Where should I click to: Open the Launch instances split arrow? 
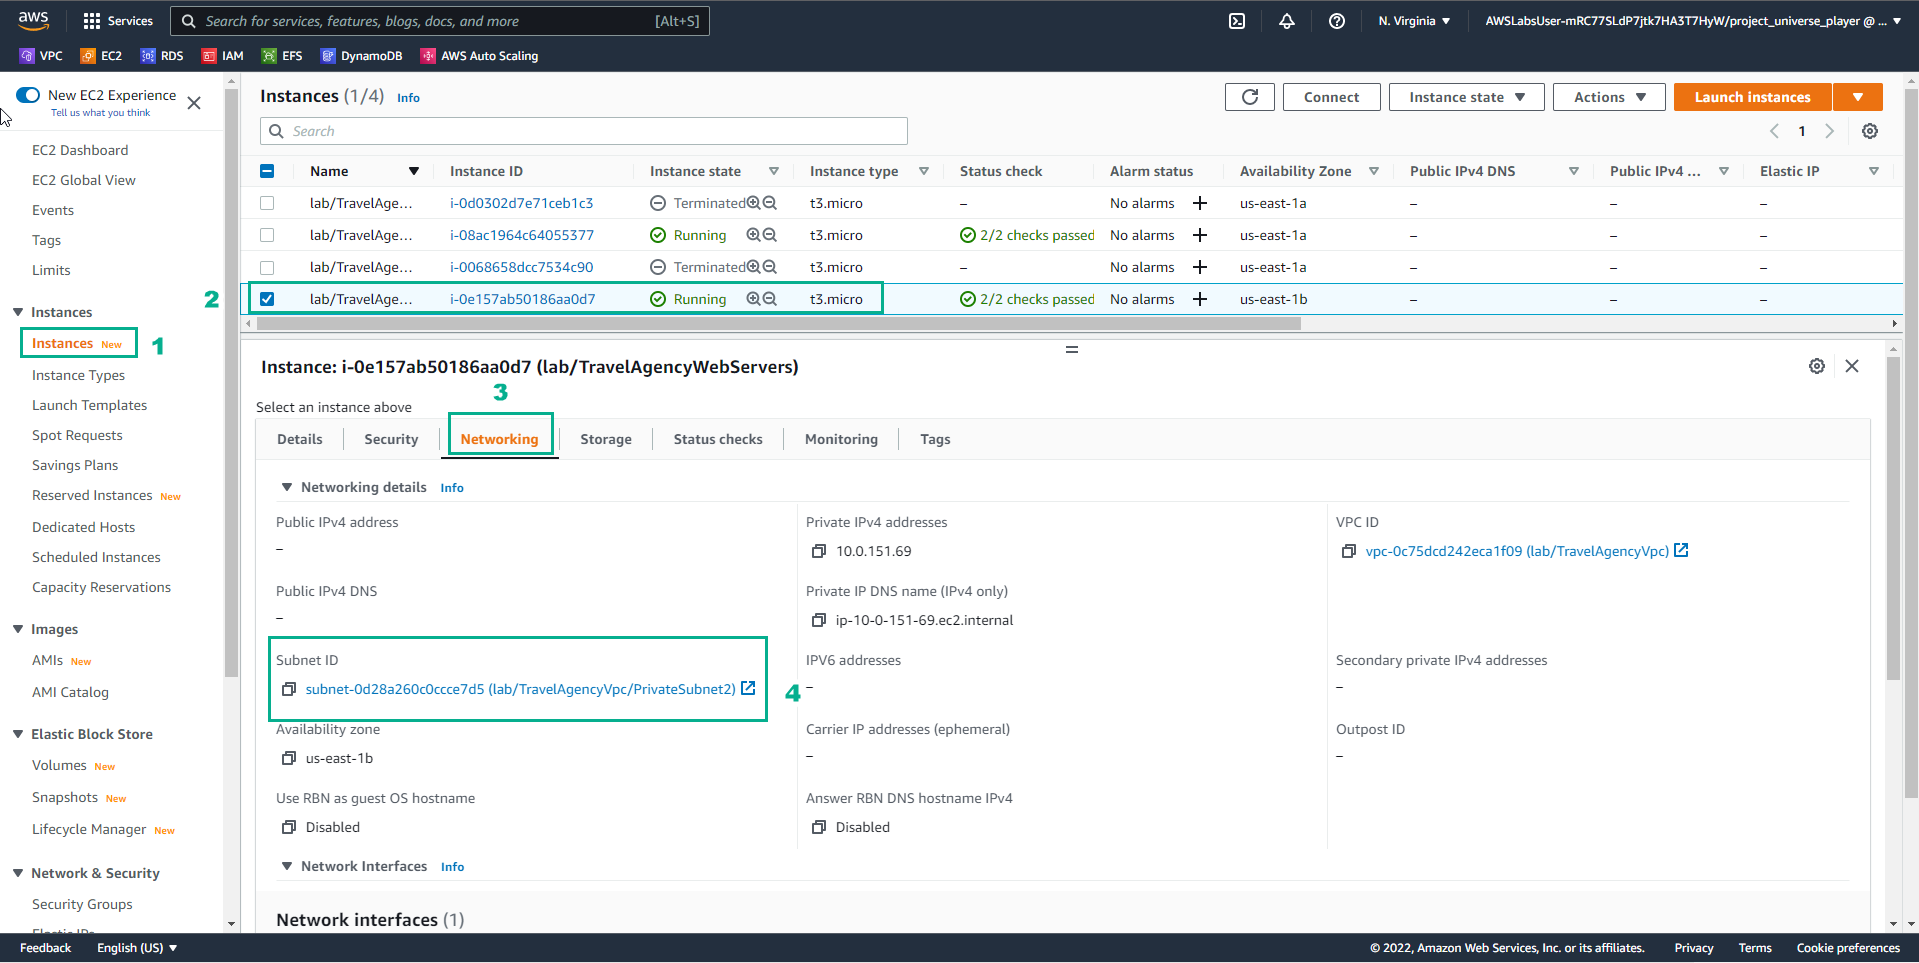(x=1858, y=97)
